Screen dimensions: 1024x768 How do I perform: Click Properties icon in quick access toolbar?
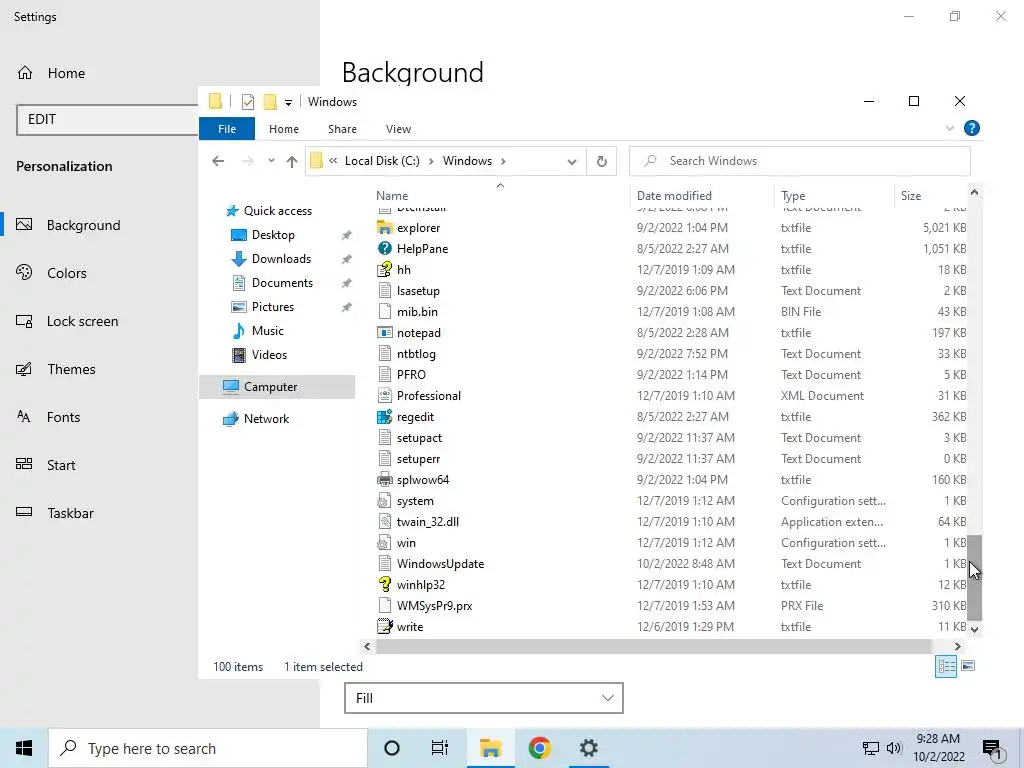click(x=248, y=102)
